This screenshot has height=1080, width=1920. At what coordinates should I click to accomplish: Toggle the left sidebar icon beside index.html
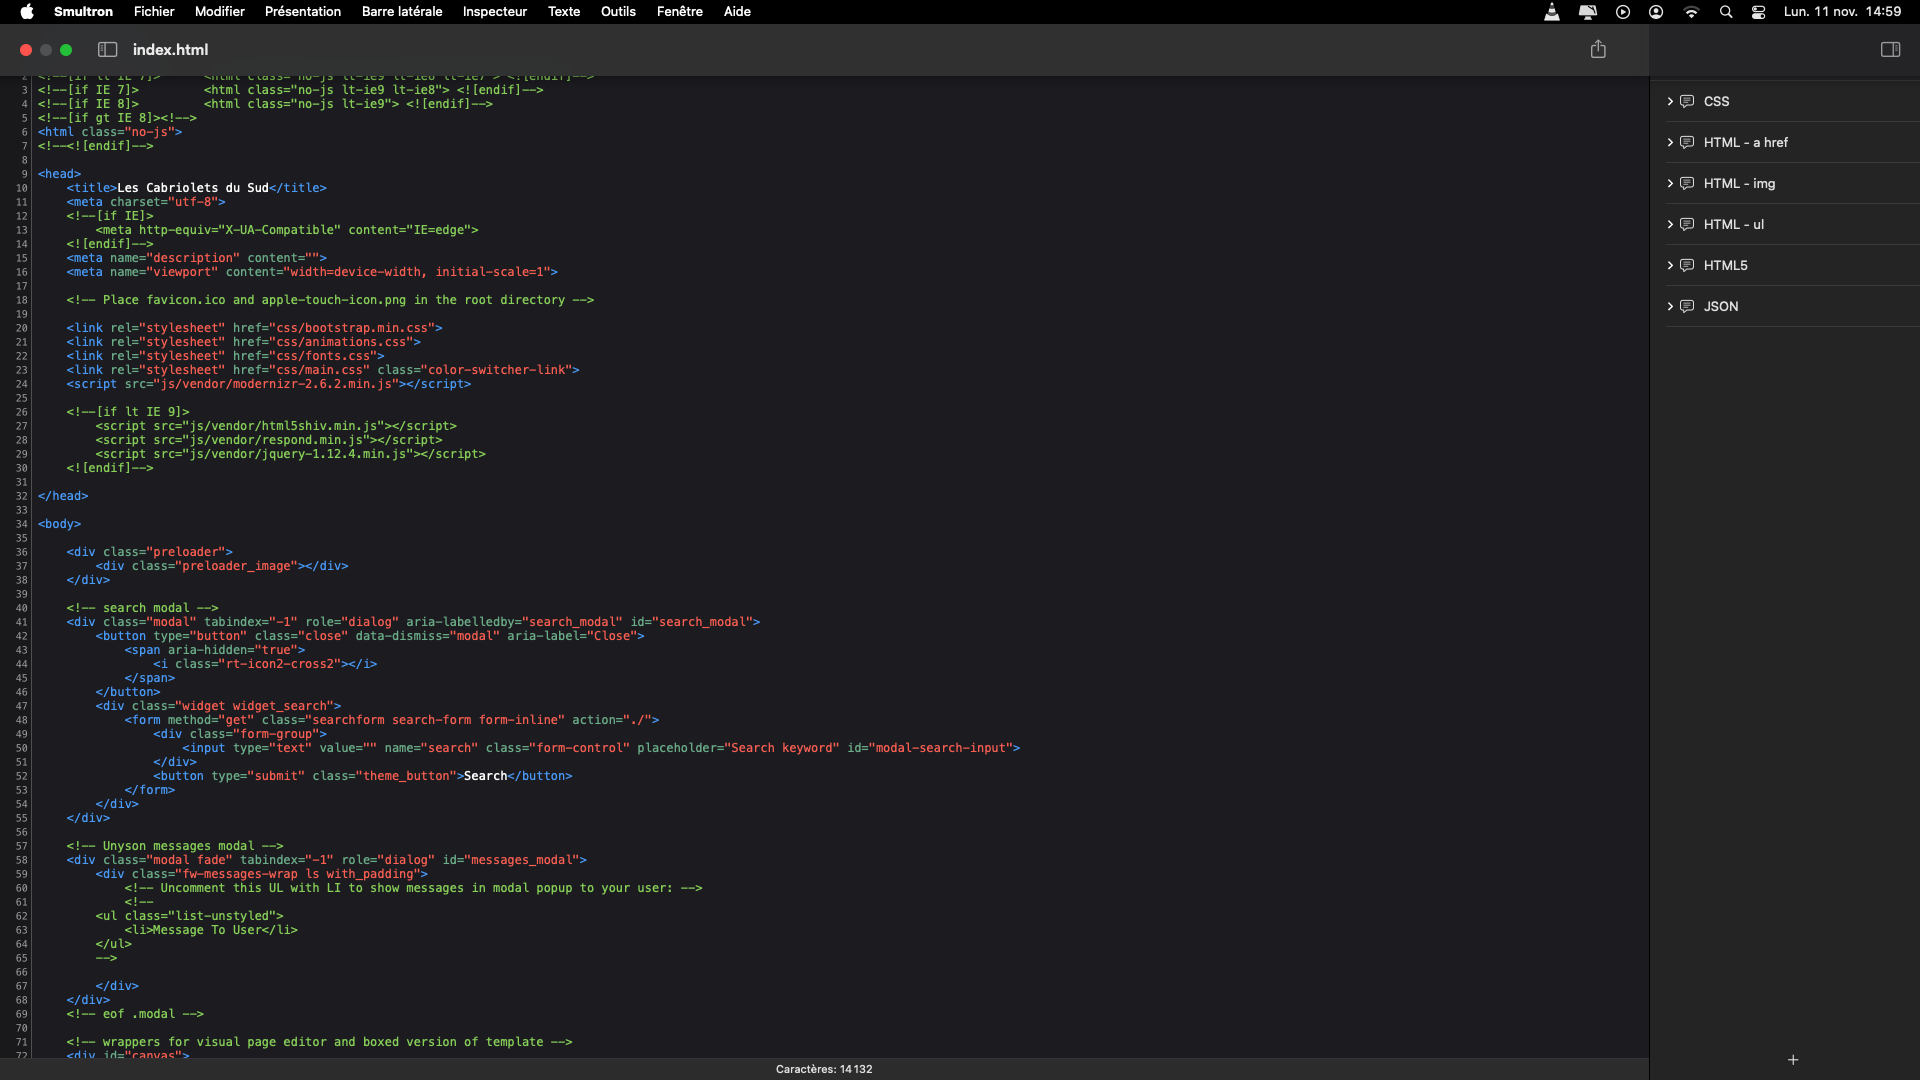[108, 50]
